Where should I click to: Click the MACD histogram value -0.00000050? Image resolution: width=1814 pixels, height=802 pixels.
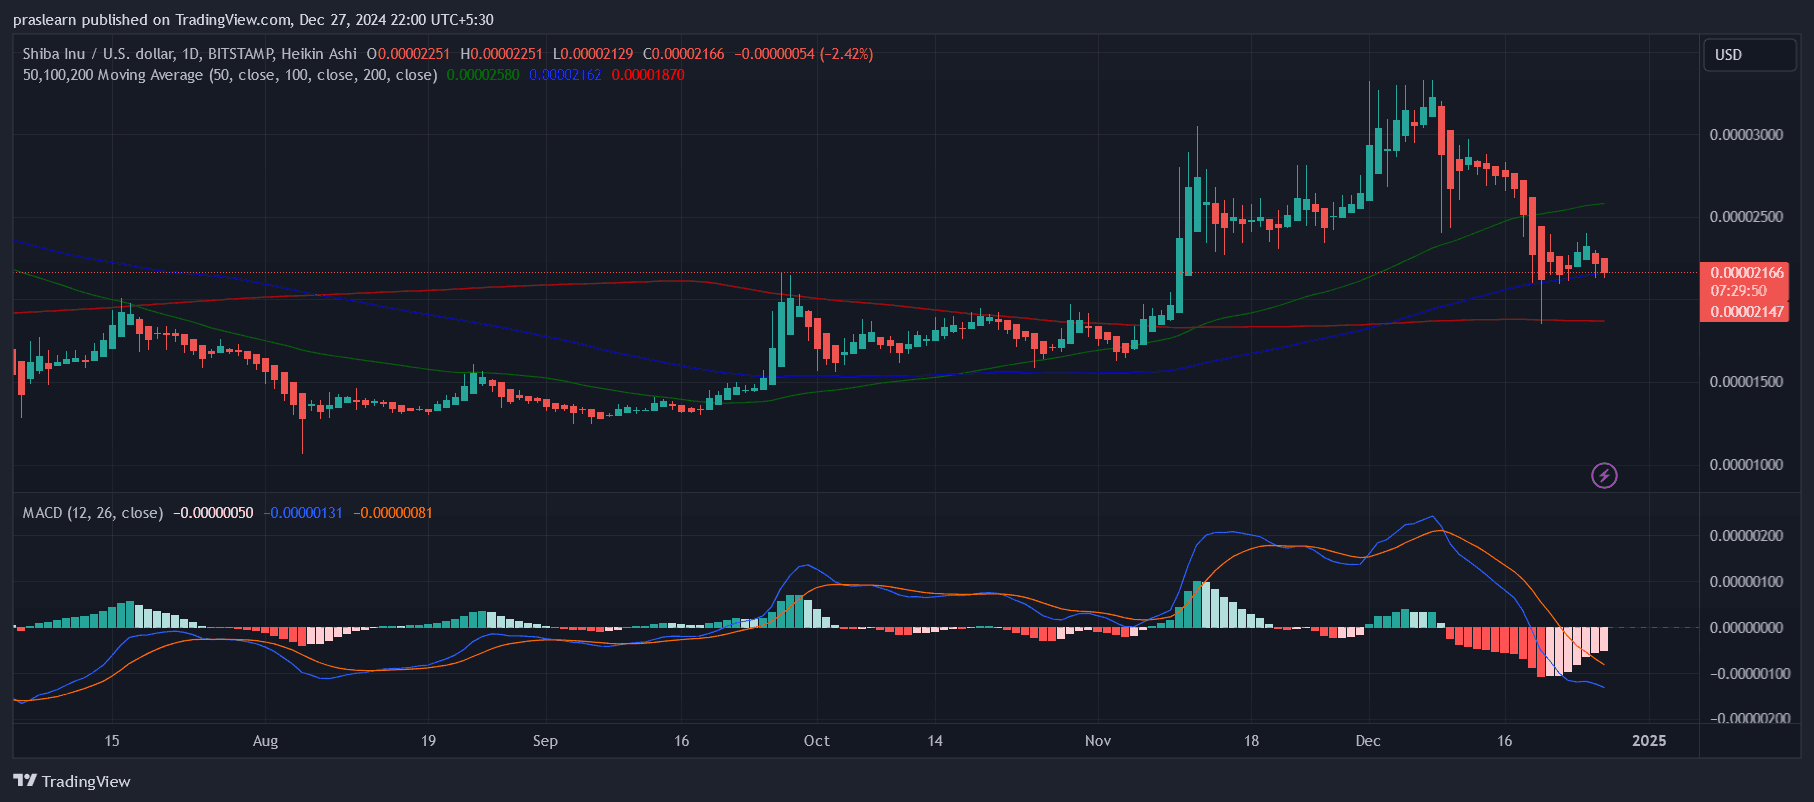213,513
